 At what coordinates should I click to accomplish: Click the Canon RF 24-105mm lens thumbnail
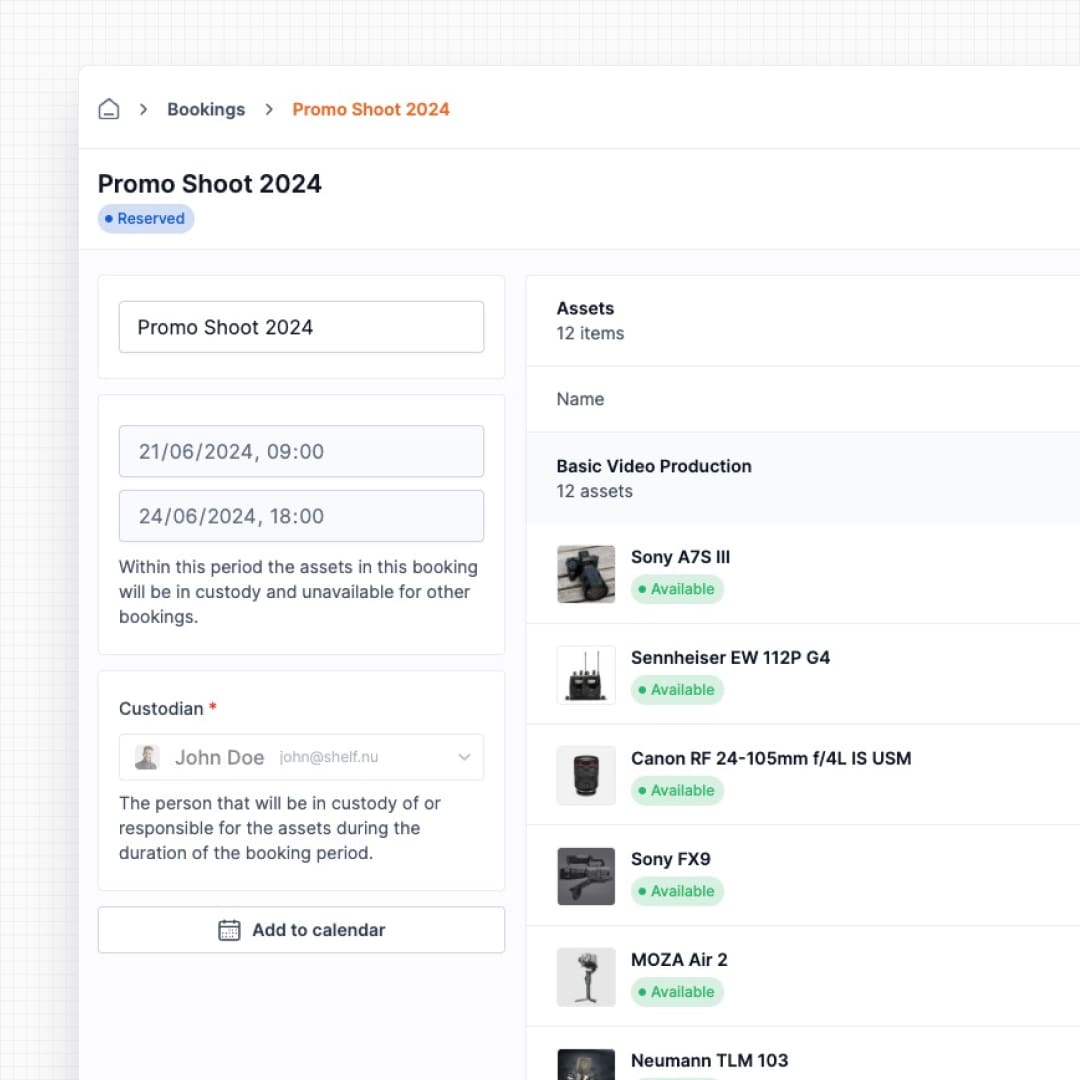click(586, 775)
